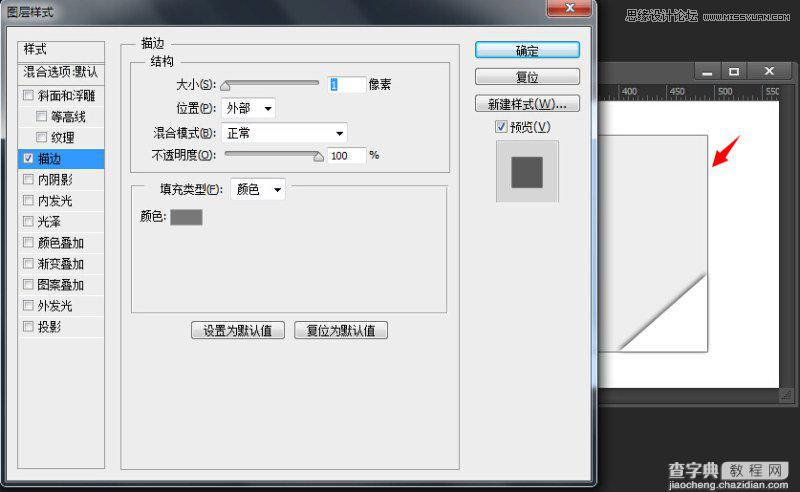Close the document window behind the dialog
Screen dimensions: 800x492
[x=769, y=71]
